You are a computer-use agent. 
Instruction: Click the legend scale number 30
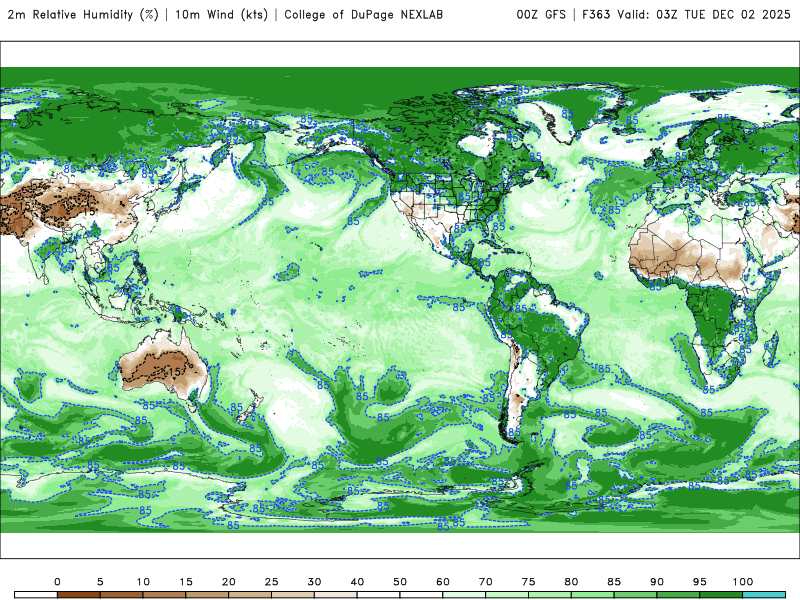(314, 582)
